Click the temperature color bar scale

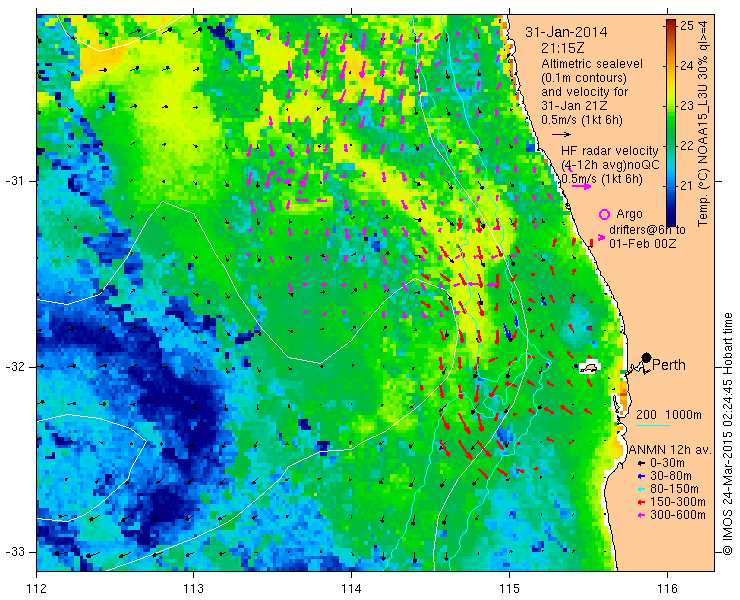tap(671, 123)
